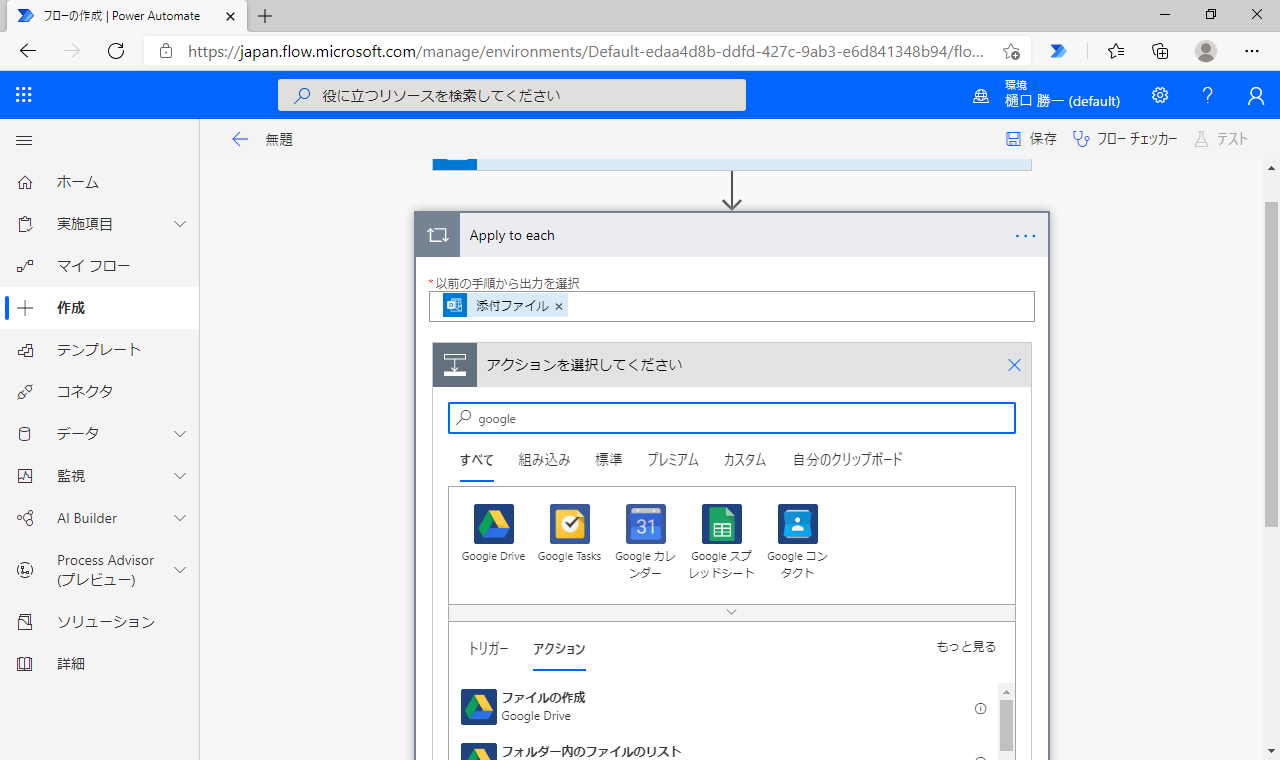Add this page to favorites
The width and height of the screenshot is (1280, 760).
click(x=1011, y=51)
